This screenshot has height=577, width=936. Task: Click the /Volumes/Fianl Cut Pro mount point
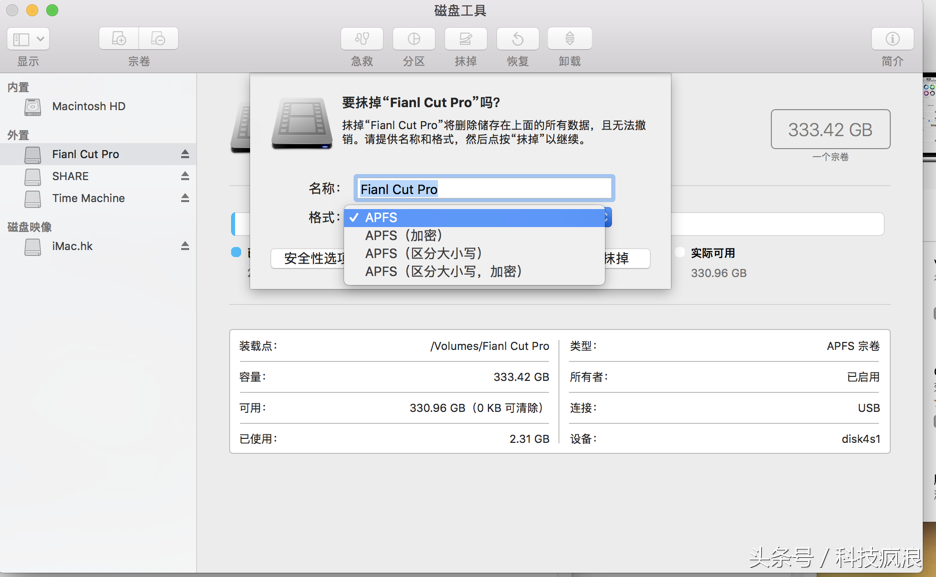click(489, 346)
